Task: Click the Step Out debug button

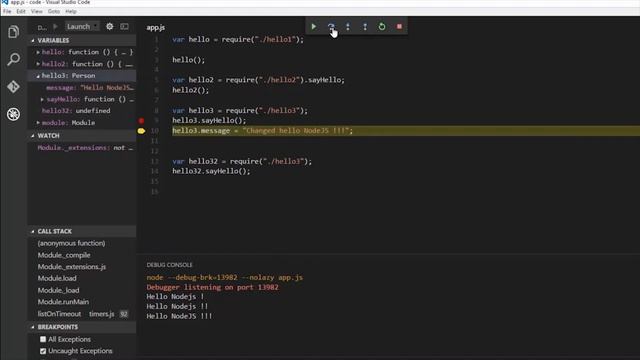Action: [365, 27]
